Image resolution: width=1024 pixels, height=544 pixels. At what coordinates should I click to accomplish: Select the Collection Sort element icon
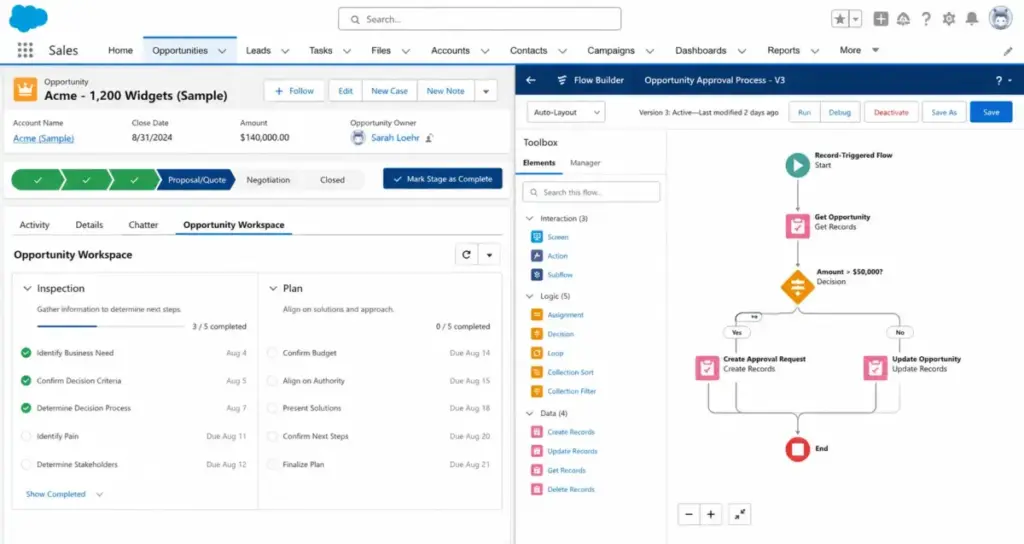point(537,372)
